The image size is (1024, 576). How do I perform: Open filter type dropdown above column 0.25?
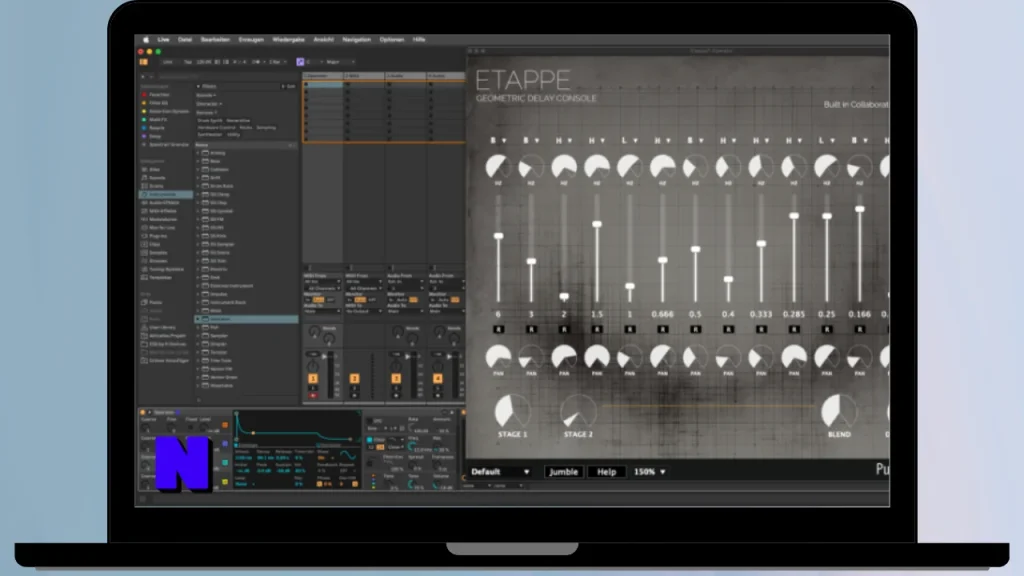(826, 140)
